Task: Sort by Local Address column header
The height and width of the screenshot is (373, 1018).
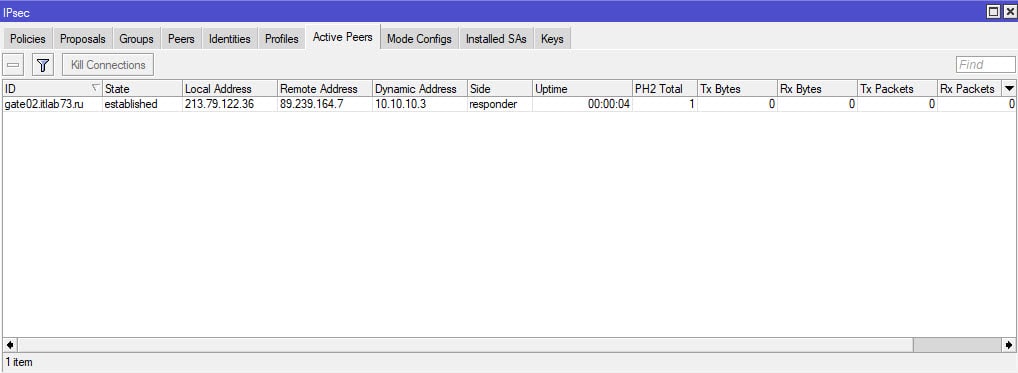Action: pyautogui.click(x=230, y=88)
